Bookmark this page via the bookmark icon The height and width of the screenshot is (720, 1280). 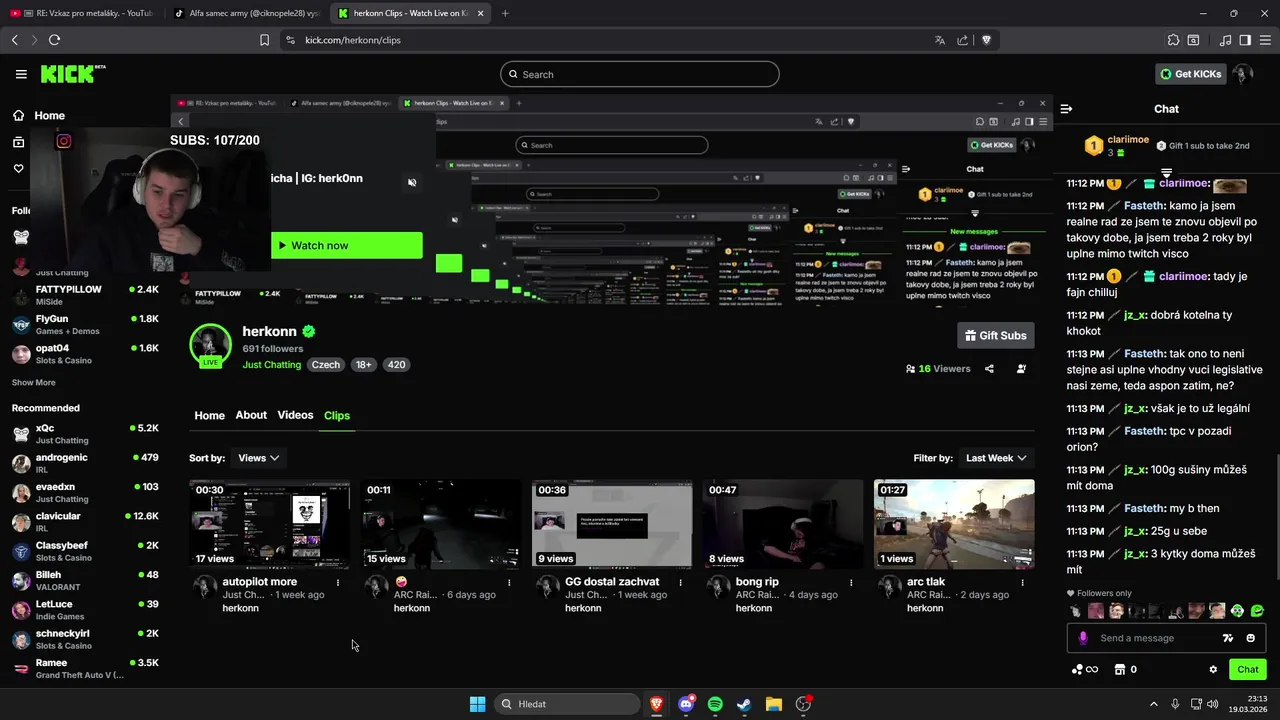click(x=264, y=40)
